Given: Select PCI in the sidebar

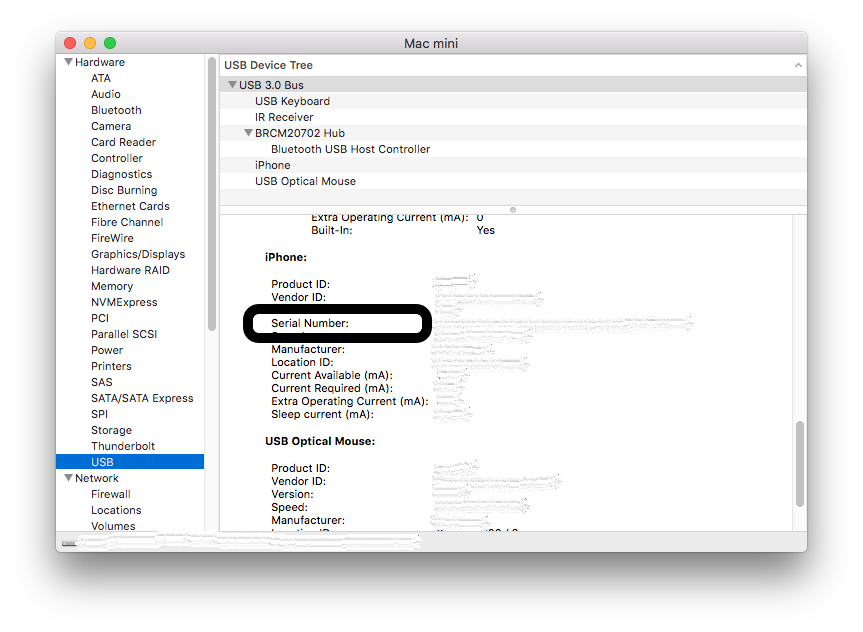Looking at the screenshot, I should 100,318.
